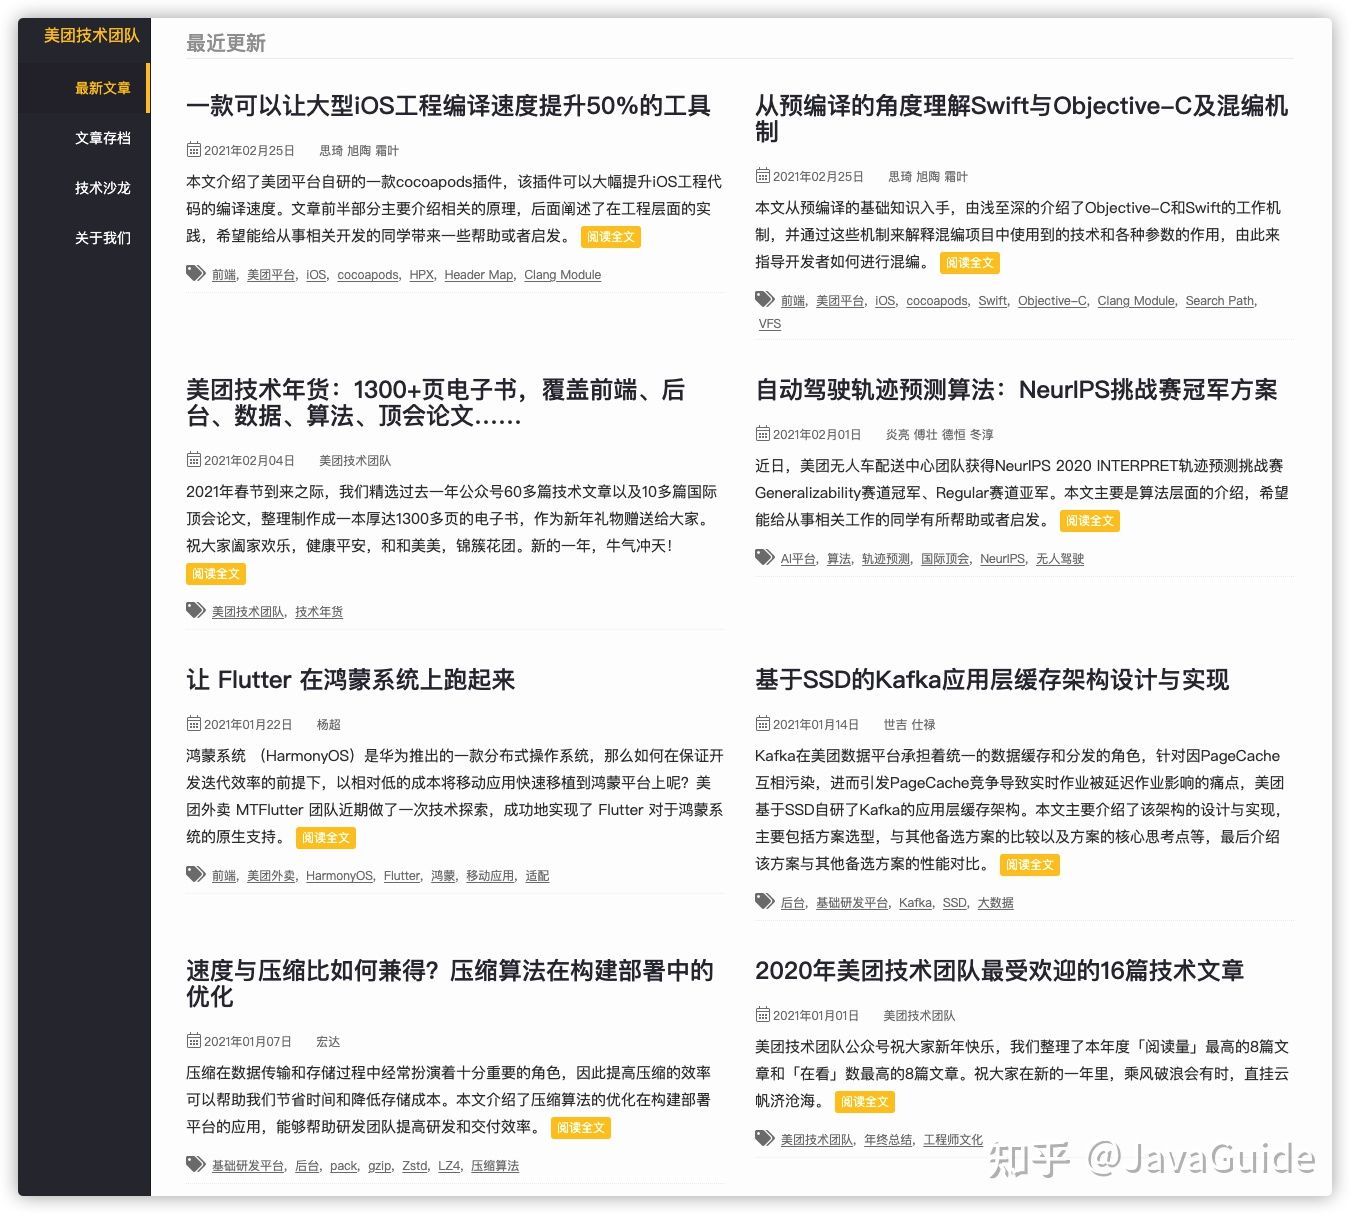Viewport: 1350px width, 1214px height.
Task: Open 文章存档 in the sidebar
Action: pyautogui.click(x=84, y=138)
